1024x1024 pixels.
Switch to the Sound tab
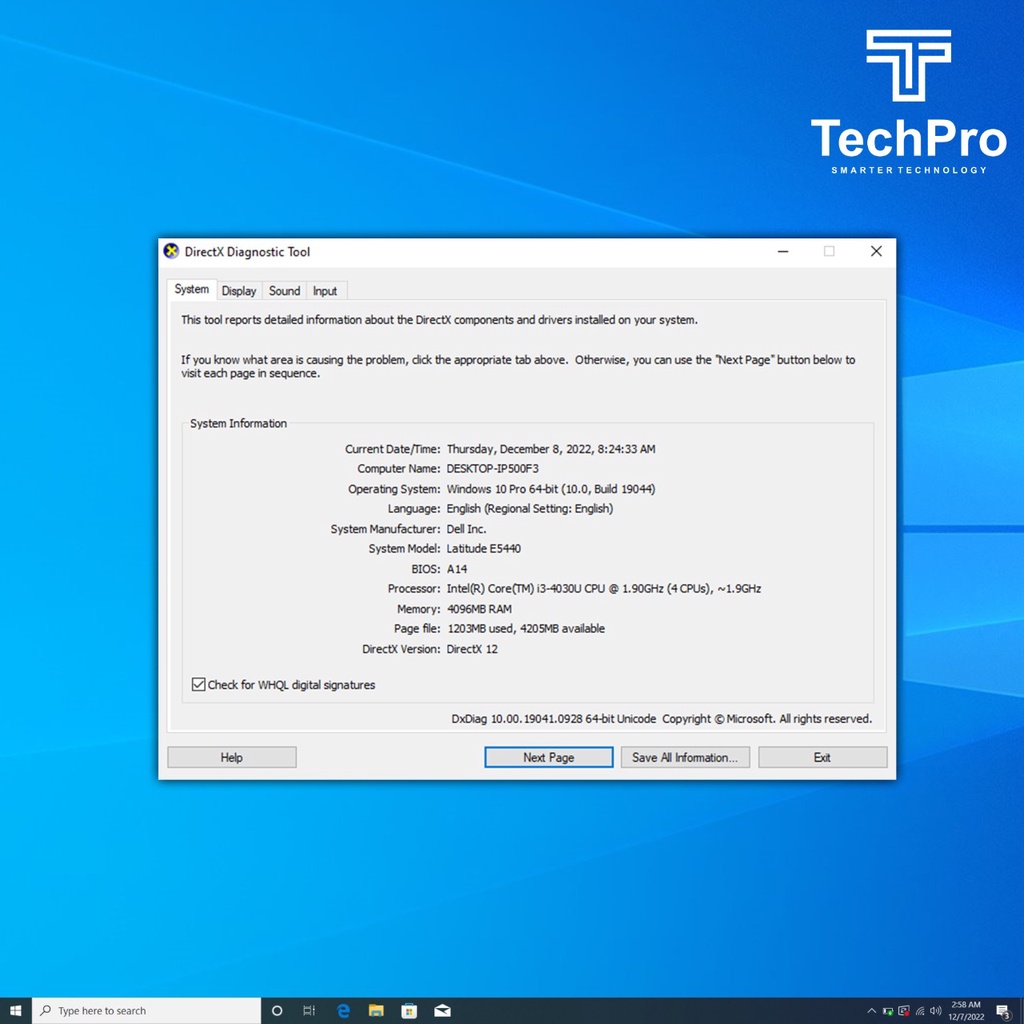click(284, 291)
